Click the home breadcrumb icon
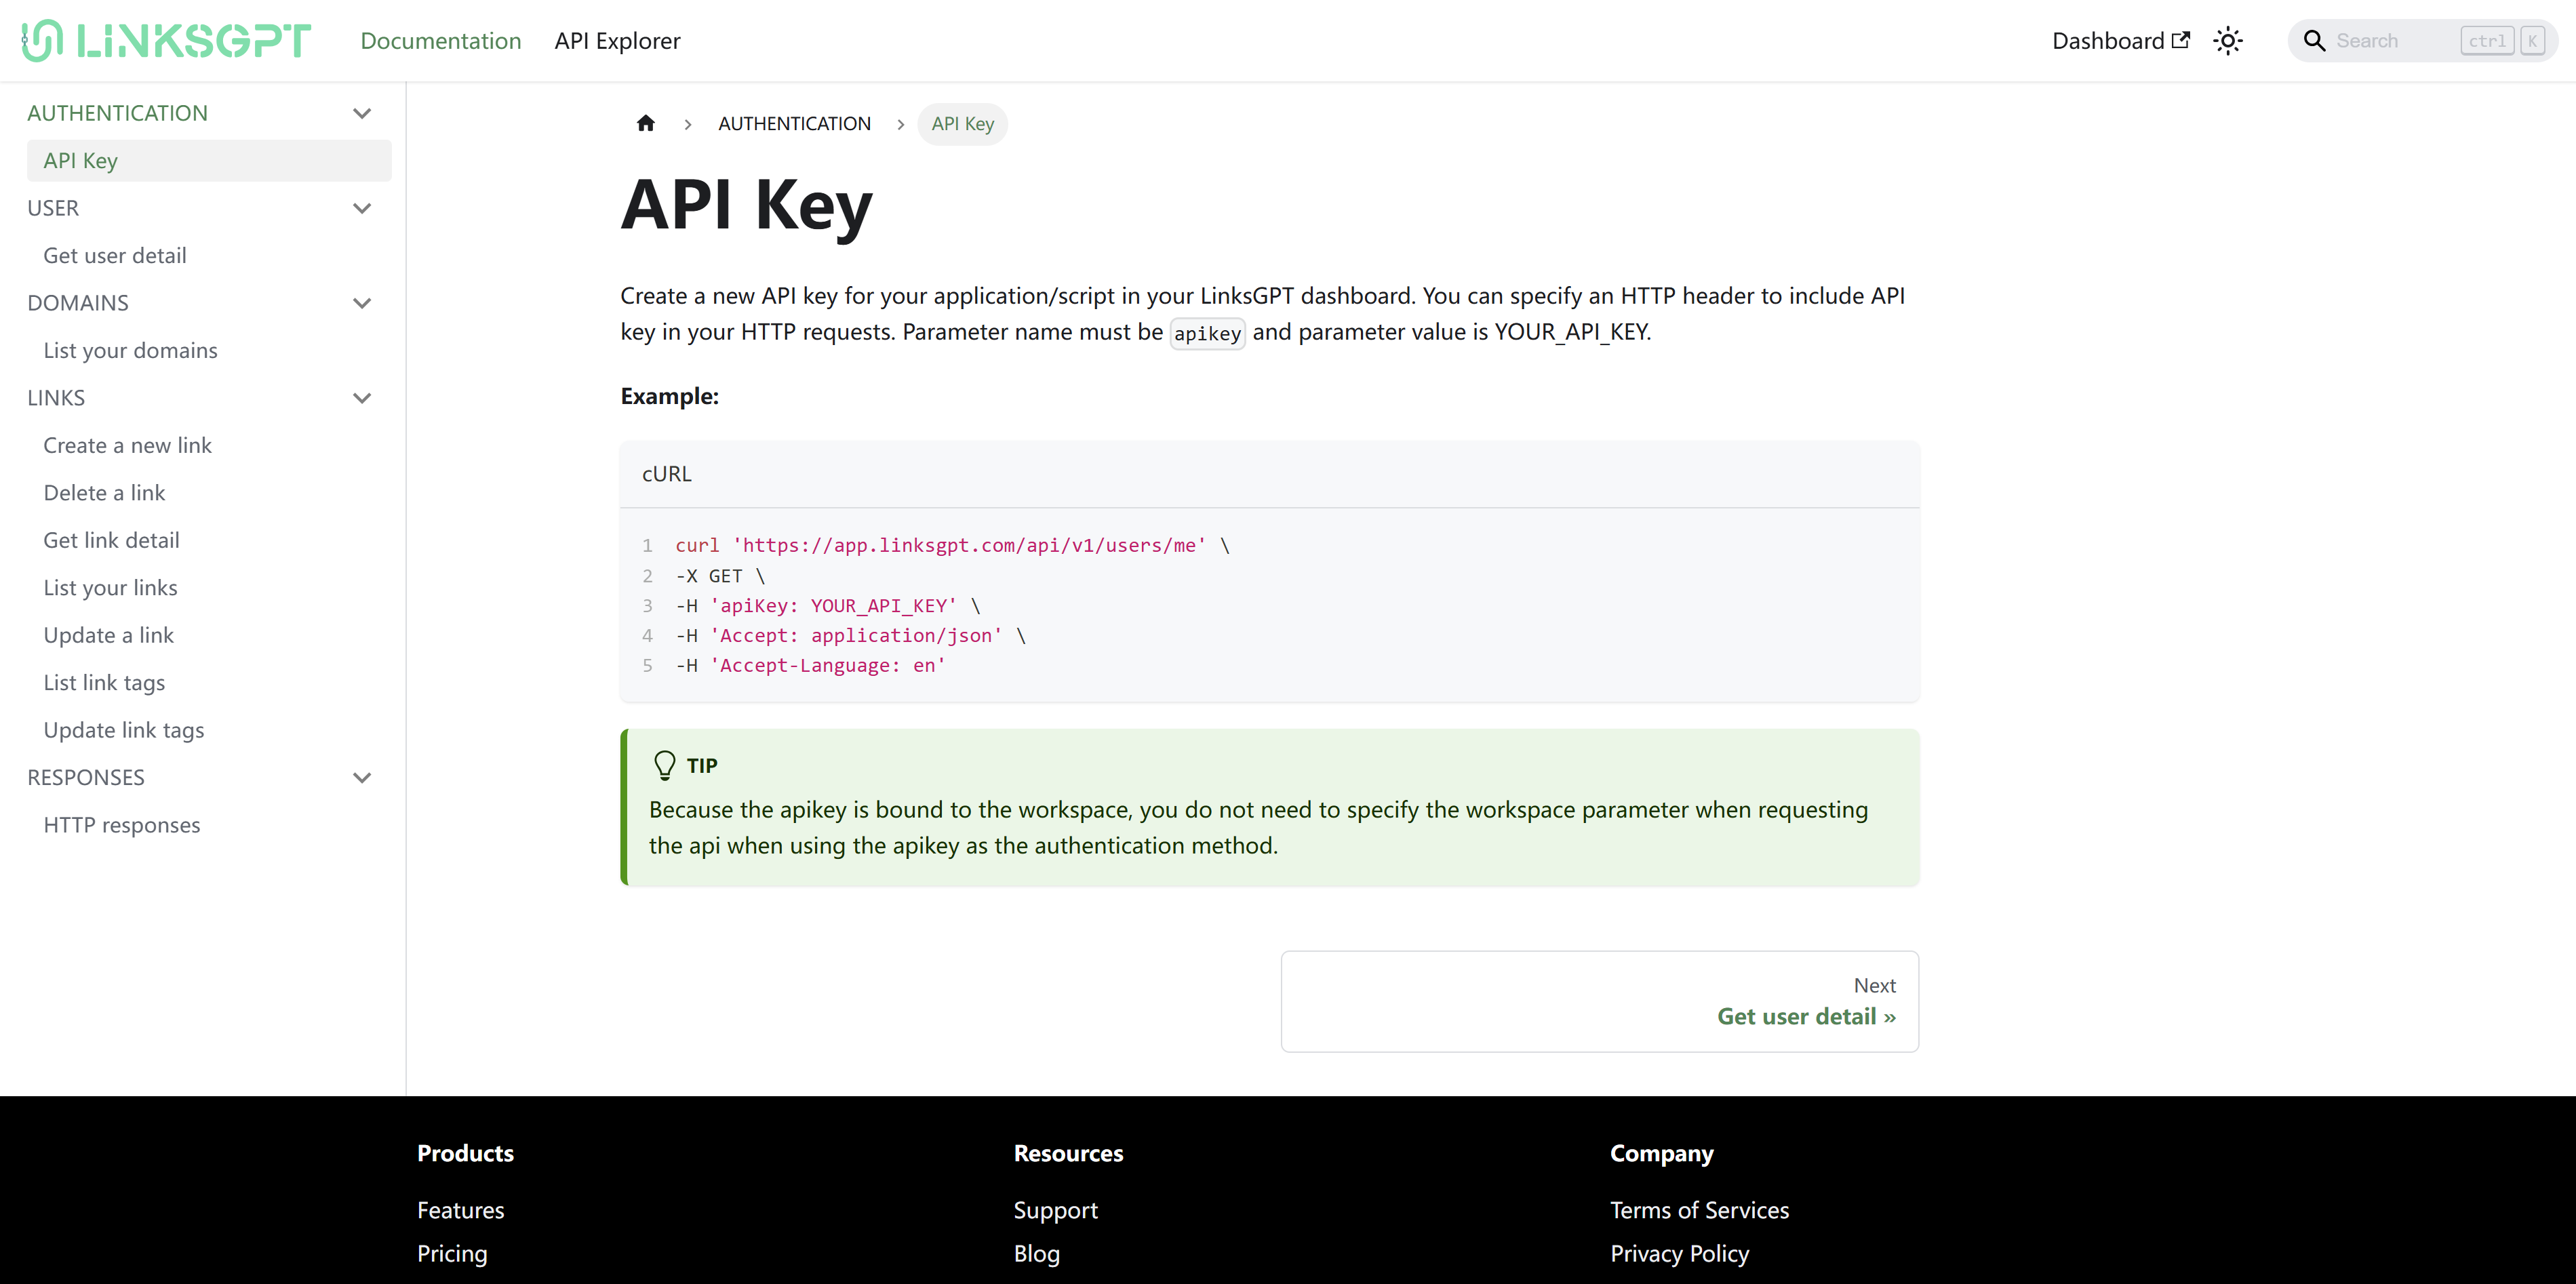The height and width of the screenshot is (1284, 2576). (x=646, y=123)
